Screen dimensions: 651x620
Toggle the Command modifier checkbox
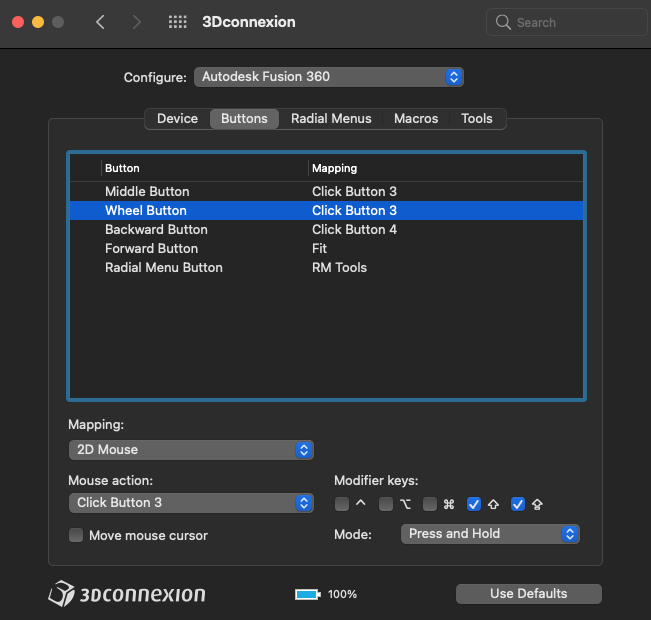point(430,504)
